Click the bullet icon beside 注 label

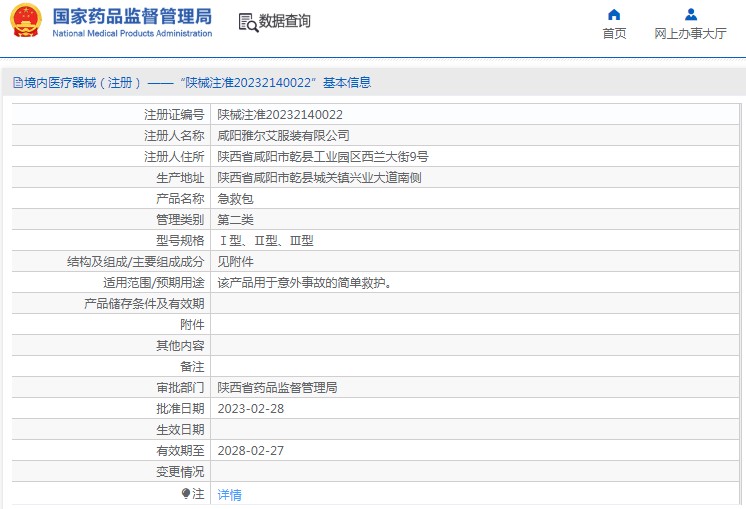point(186,494)
